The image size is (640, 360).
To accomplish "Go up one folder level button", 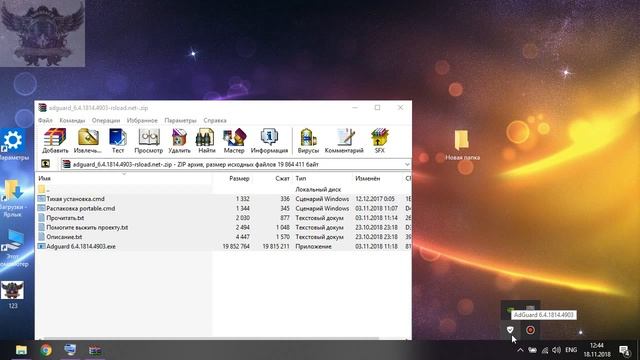I will pos(45,164).
